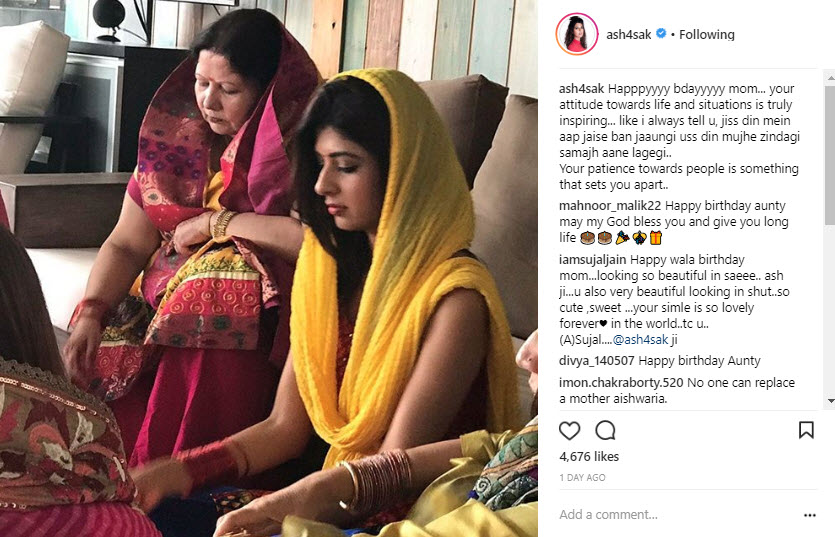
Task: Click the 1 DAY AGO timestamp
Action: (582, 478)
